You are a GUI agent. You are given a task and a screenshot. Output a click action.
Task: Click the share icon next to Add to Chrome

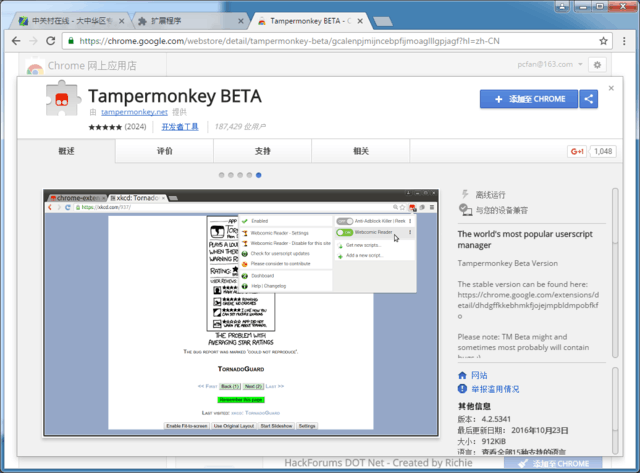pyautogui.click(x=589, y=99)
